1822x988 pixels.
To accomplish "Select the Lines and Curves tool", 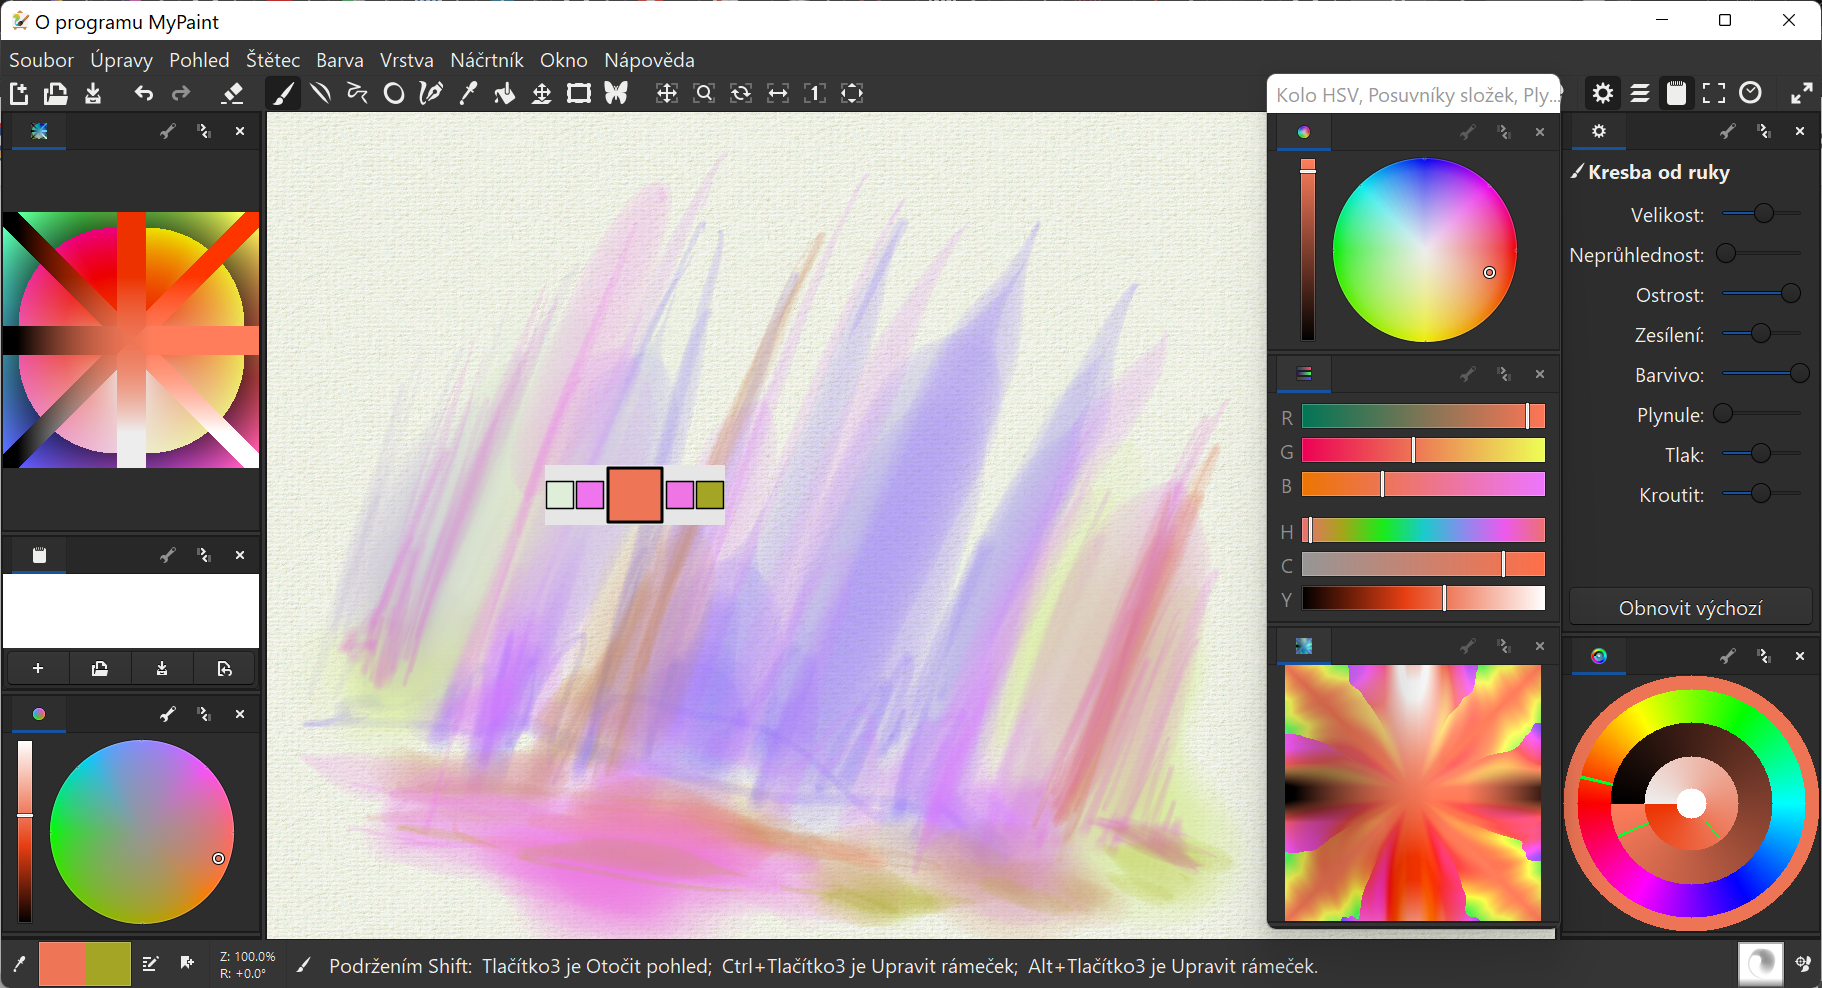I will [320, 94].
